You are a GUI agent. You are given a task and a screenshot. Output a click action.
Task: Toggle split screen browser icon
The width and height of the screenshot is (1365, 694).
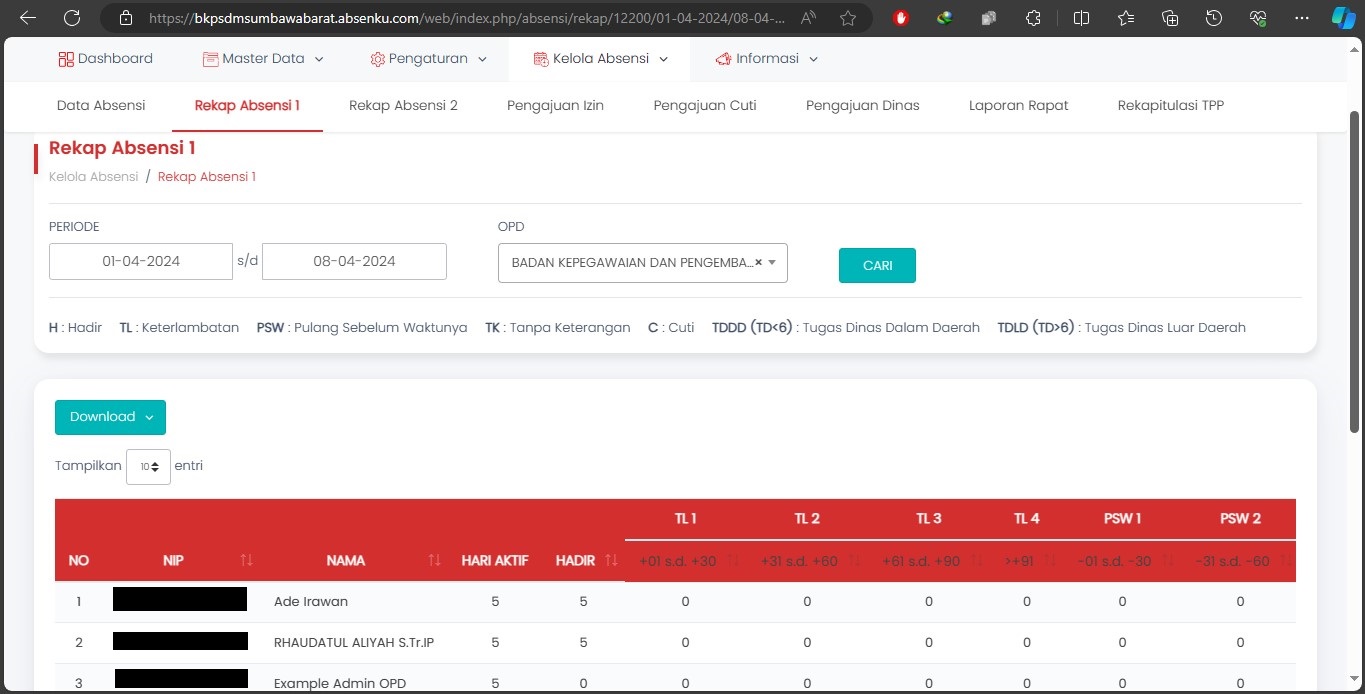coord(1081,18)
